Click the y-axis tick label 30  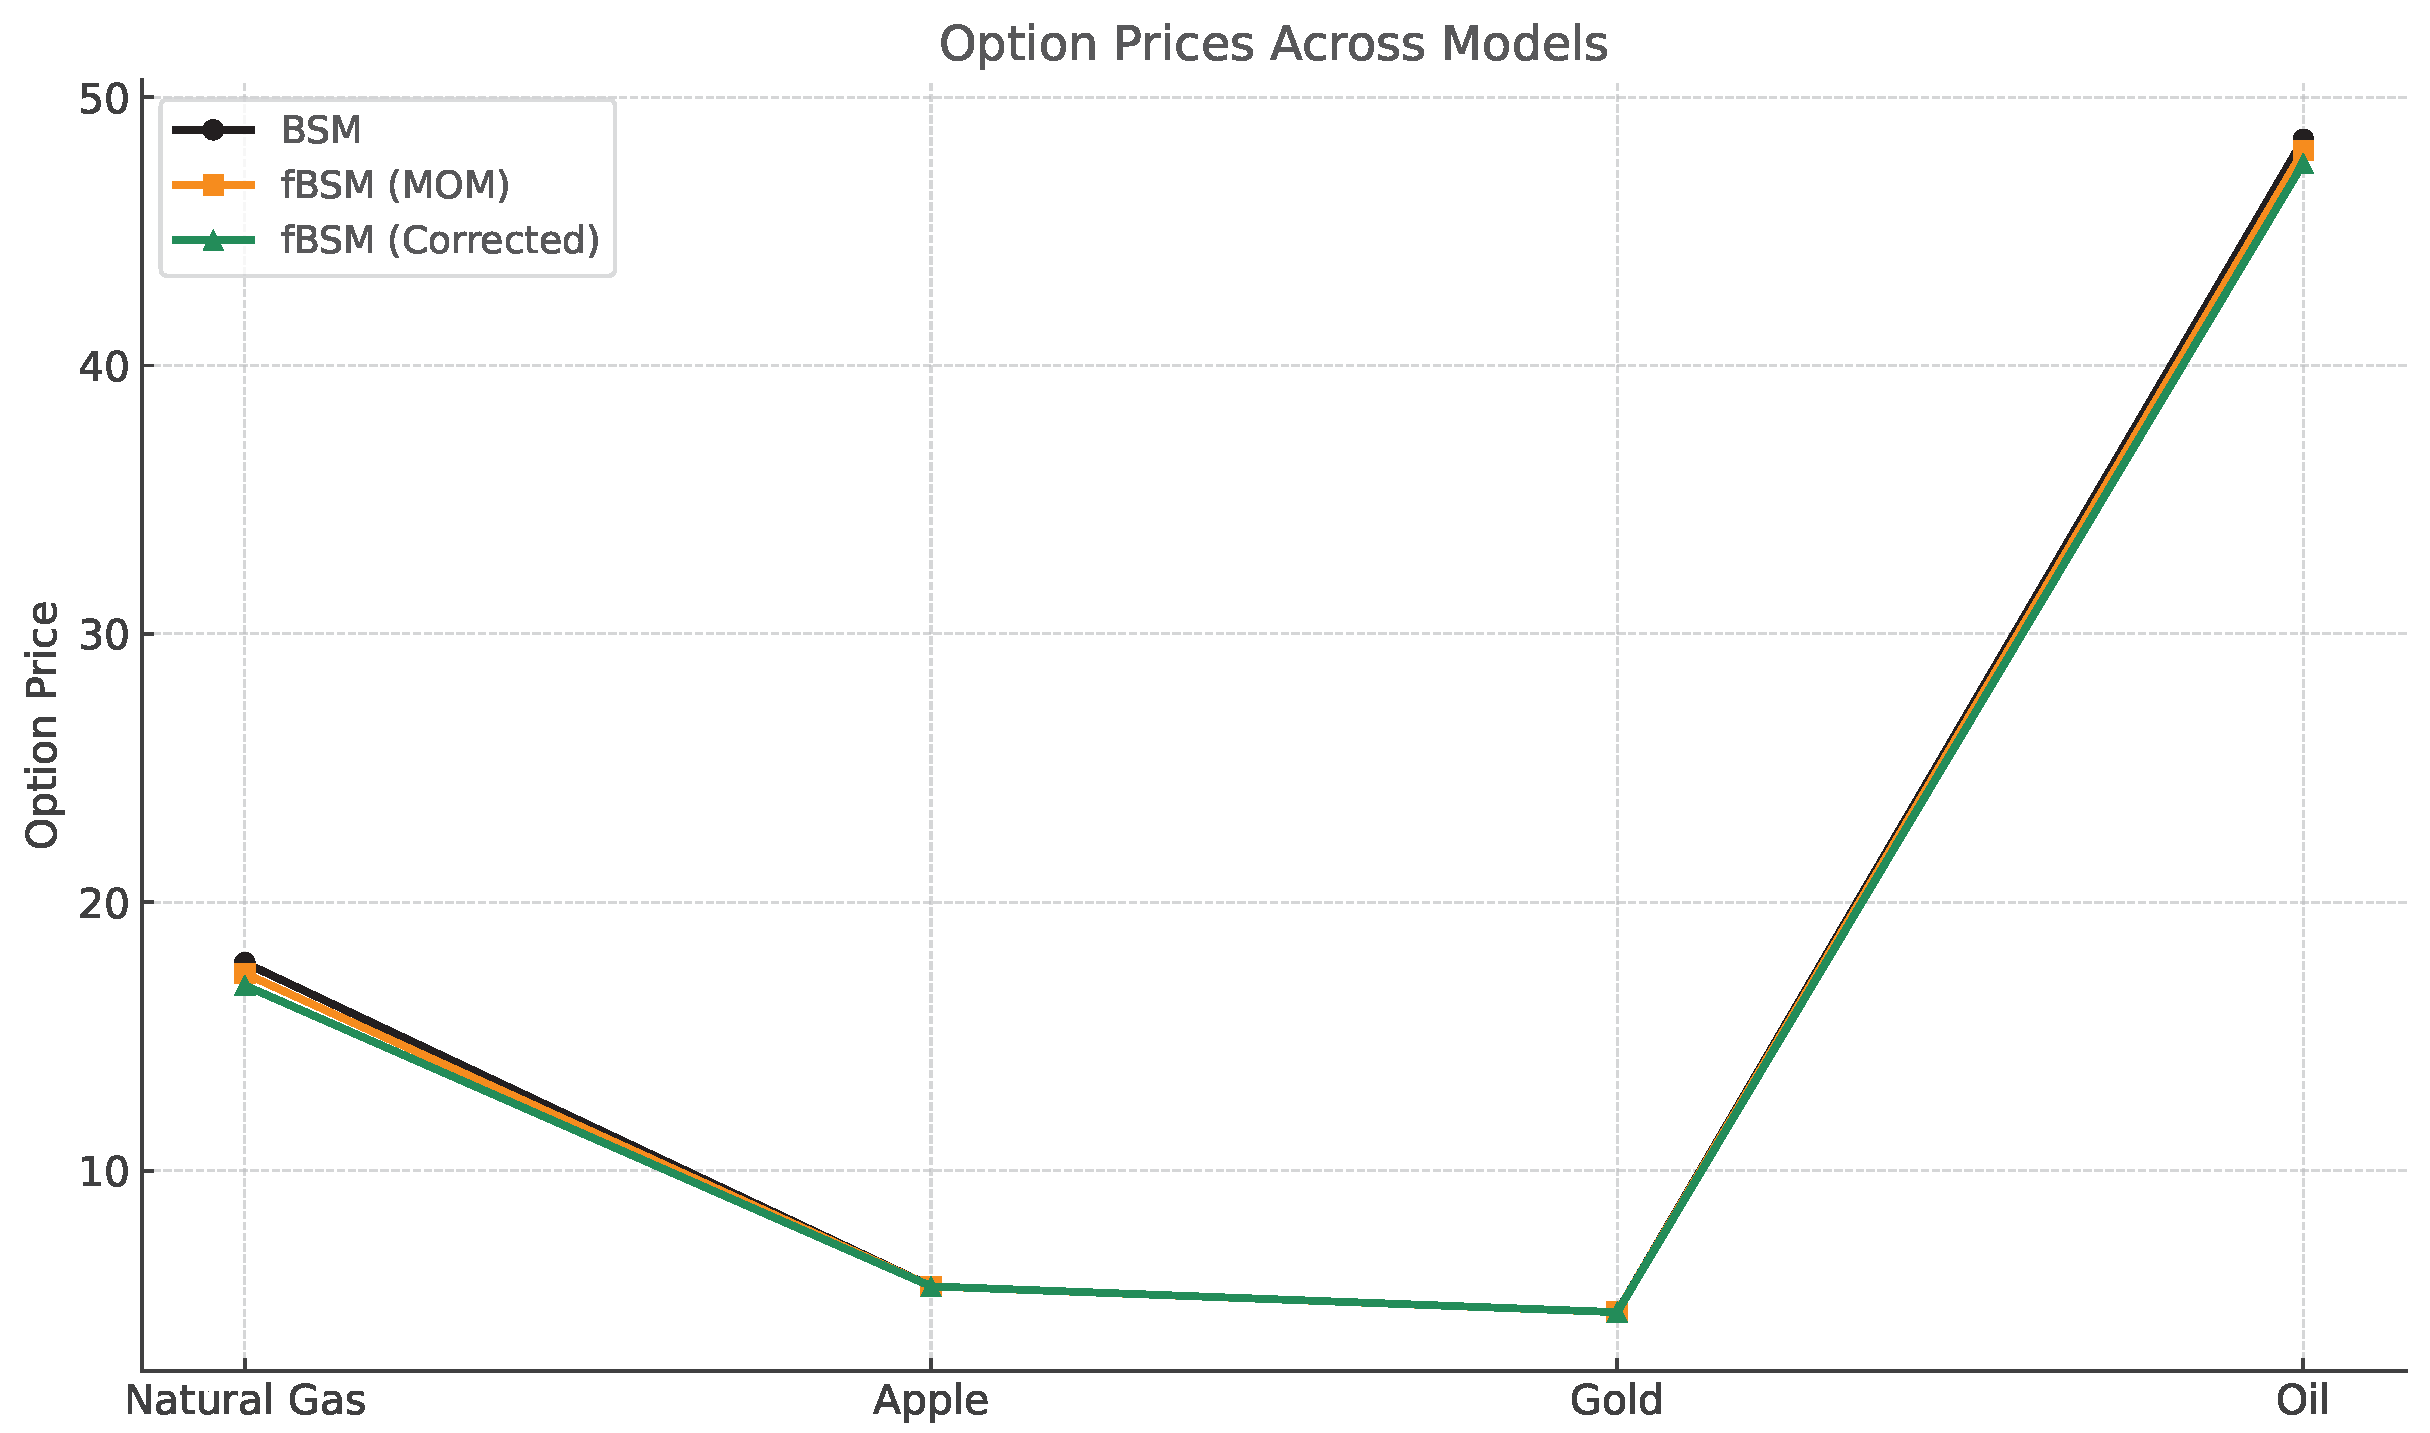coord(104,635)
